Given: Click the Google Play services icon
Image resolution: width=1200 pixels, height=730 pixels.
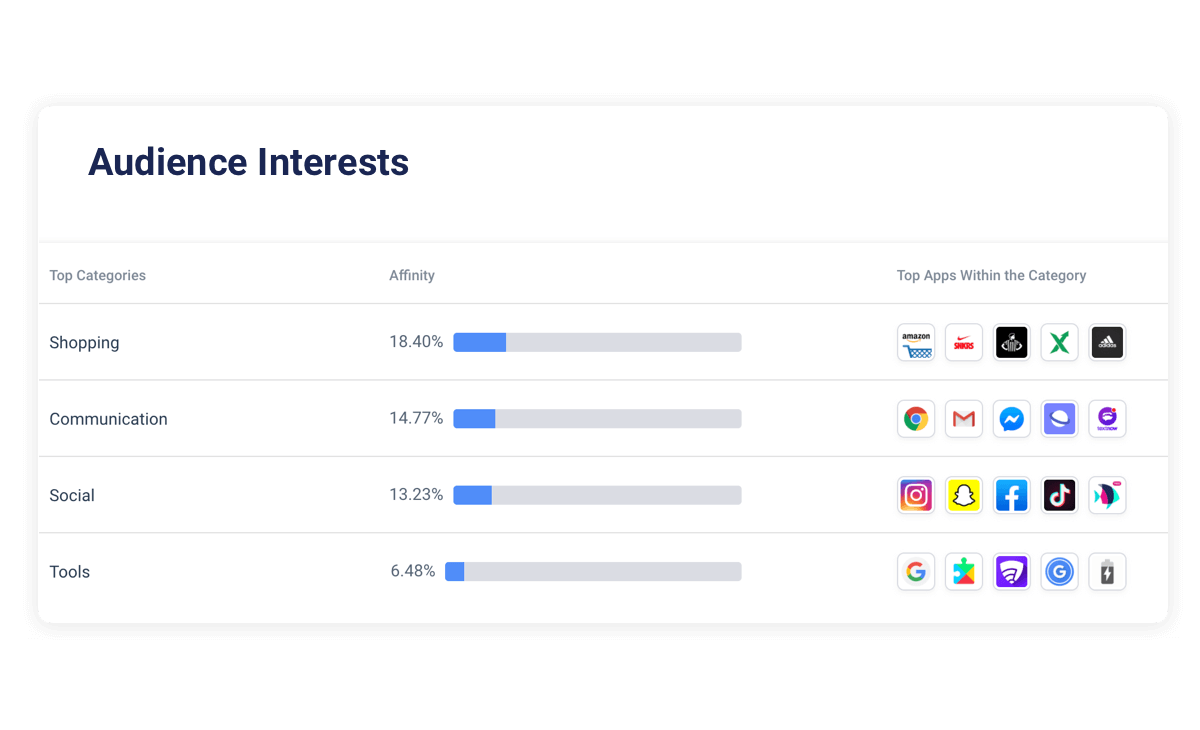Looking at the screenshot, I should 964,571.
